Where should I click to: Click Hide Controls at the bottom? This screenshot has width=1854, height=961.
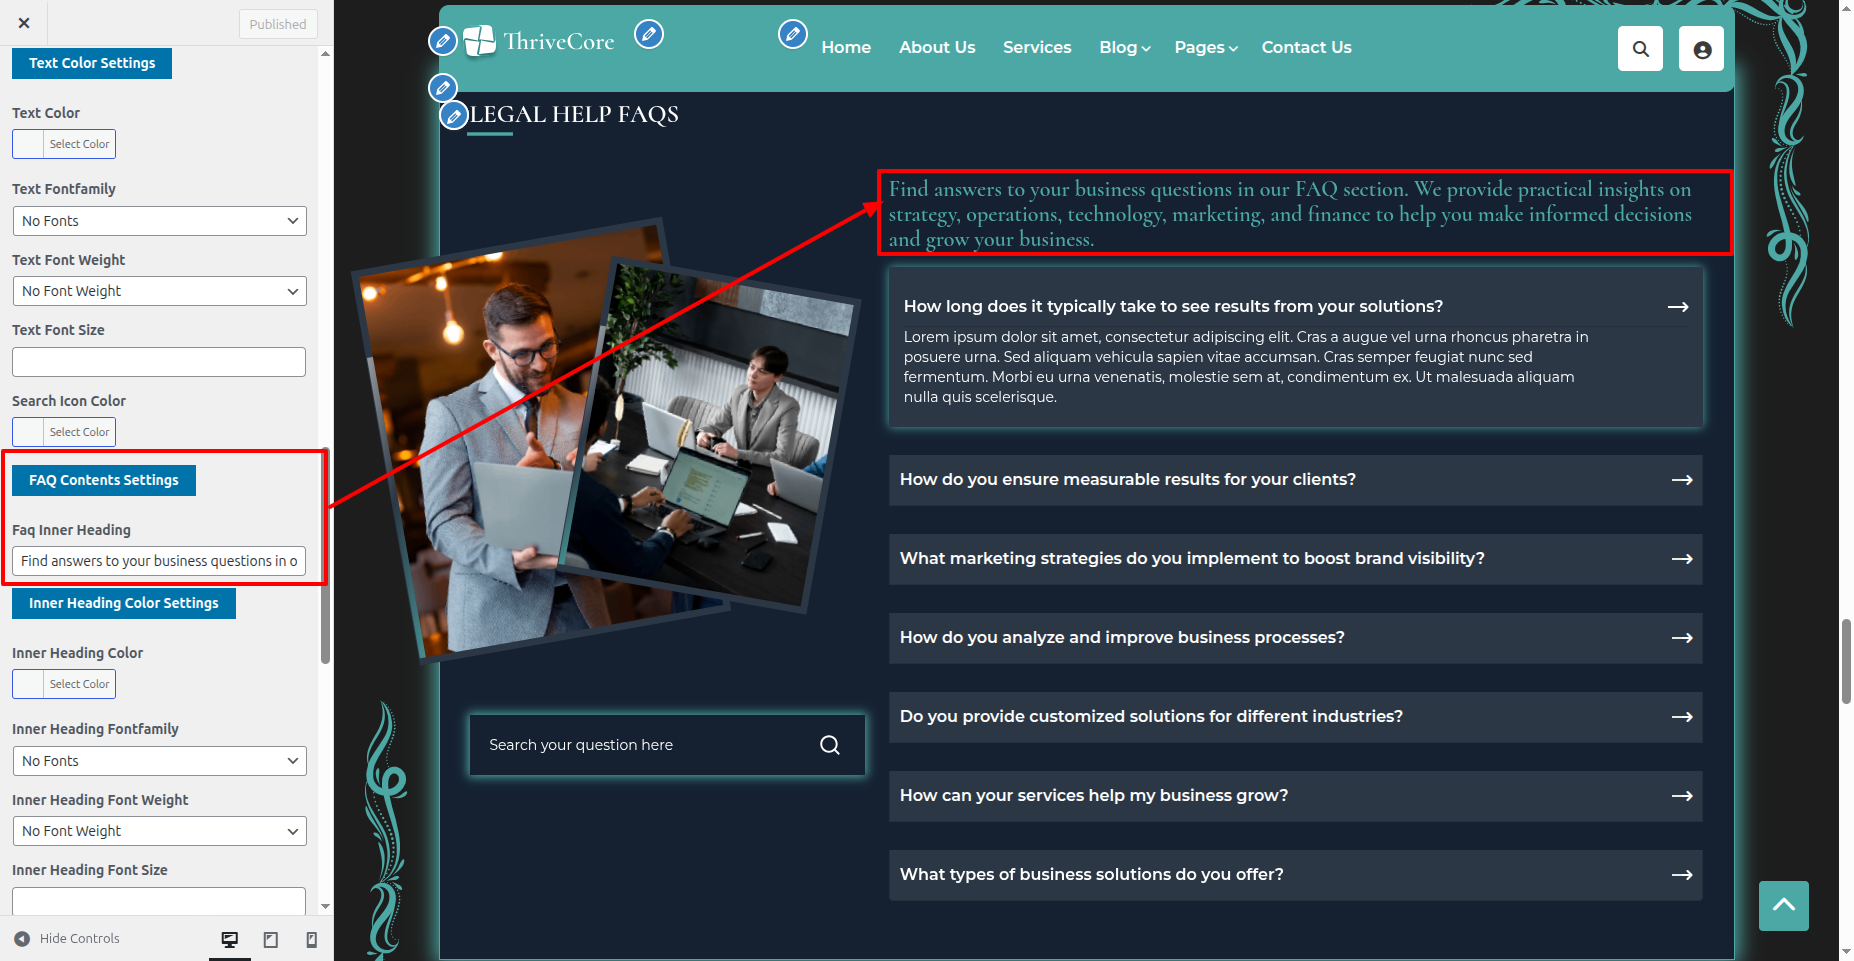(67, 939)
